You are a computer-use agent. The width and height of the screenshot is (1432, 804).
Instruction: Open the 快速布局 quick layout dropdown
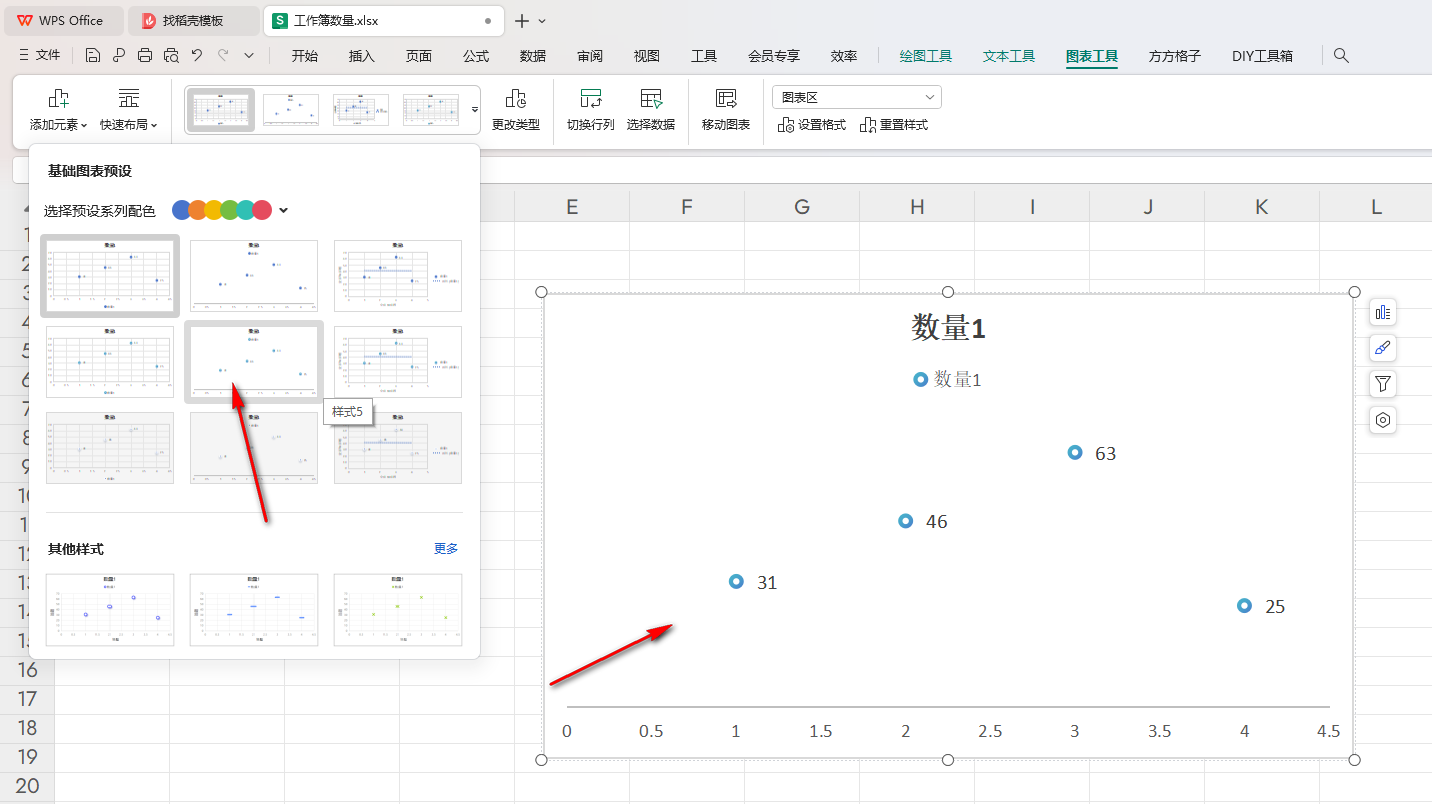tap(129, 110)
